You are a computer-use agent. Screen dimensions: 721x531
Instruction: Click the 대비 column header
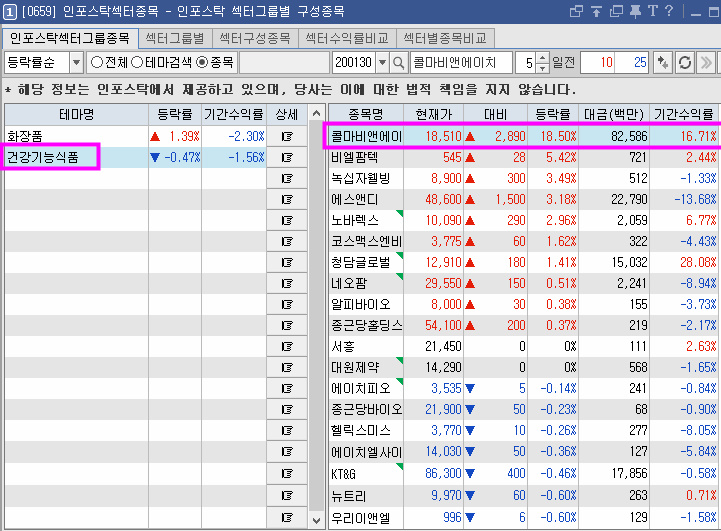coord(496,114)
